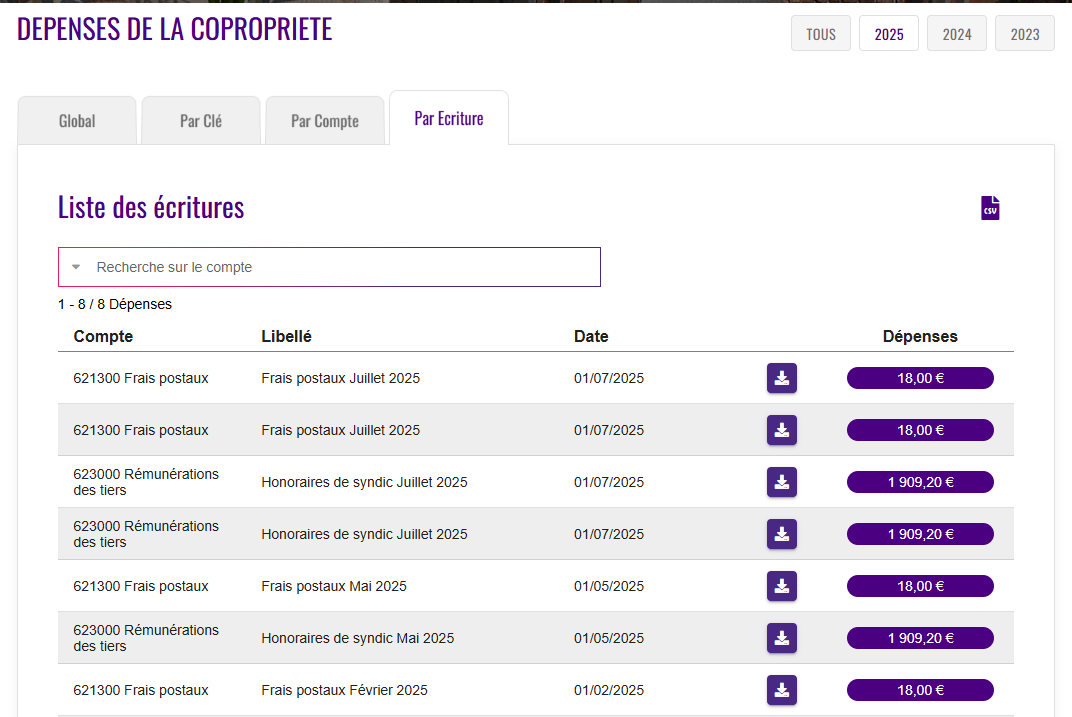Filter expenses by year 2025
This screenshot has width=1072, height=717.
click(x=888, y=34)
